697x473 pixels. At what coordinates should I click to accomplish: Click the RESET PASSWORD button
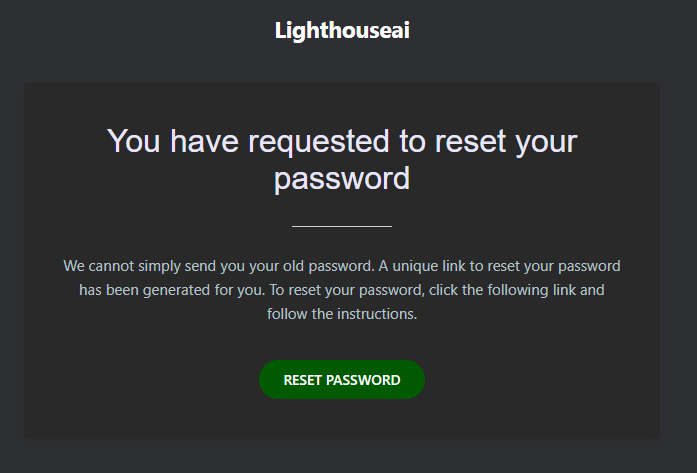click(342, 380)
